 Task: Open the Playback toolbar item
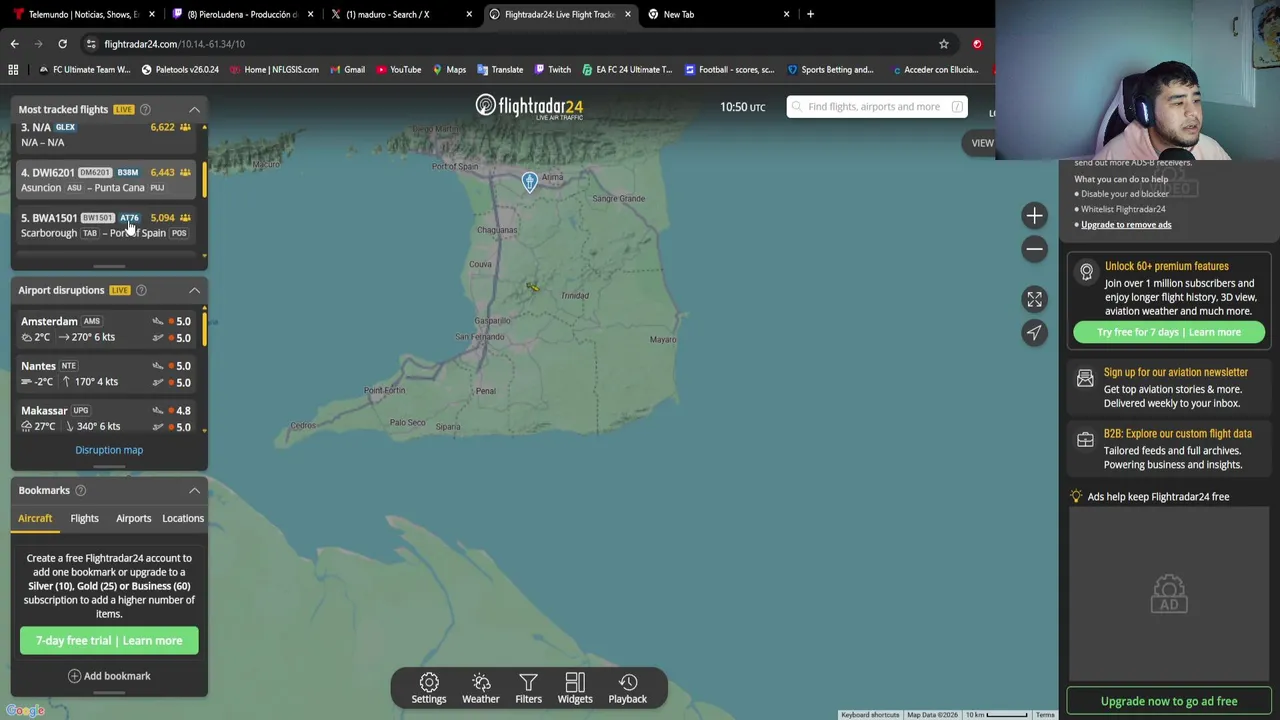click(x=628, y=688)
